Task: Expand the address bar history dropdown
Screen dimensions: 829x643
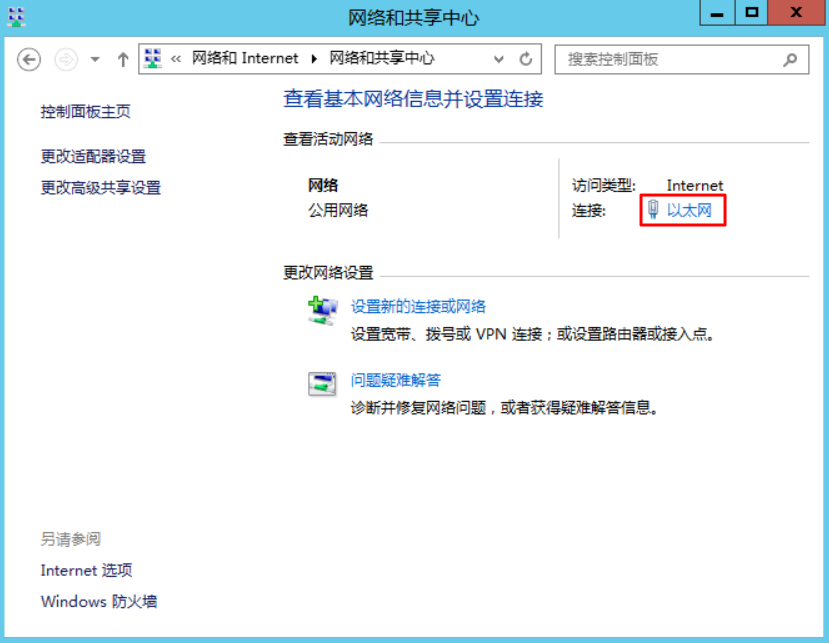Action: [x=499, y=59]
